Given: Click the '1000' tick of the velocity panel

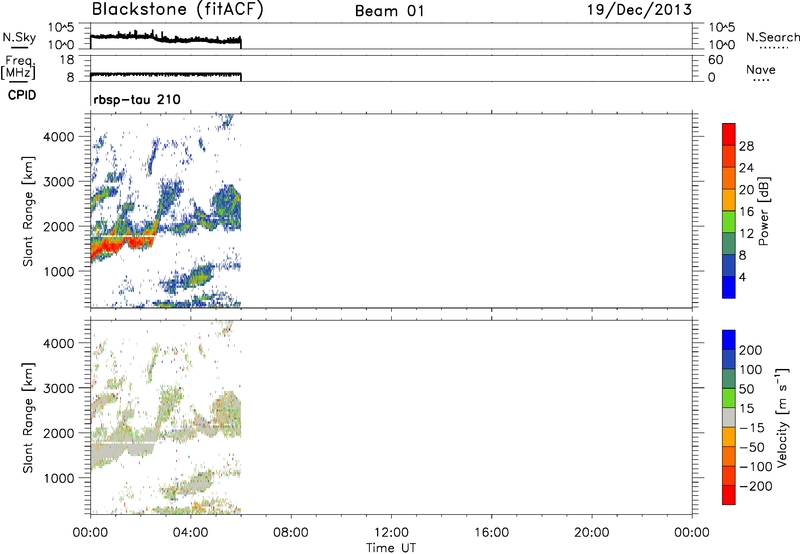Looking at the screenshot, I should point(59,478).
